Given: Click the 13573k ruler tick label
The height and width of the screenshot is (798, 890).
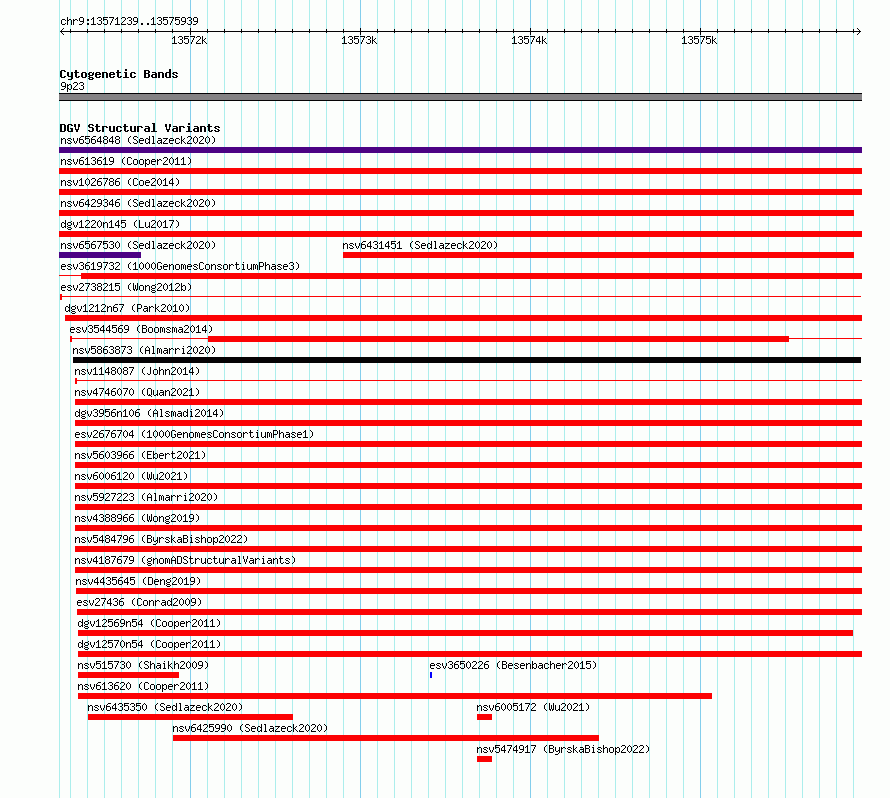Looking at the screenshot, I should pos(359,40).
